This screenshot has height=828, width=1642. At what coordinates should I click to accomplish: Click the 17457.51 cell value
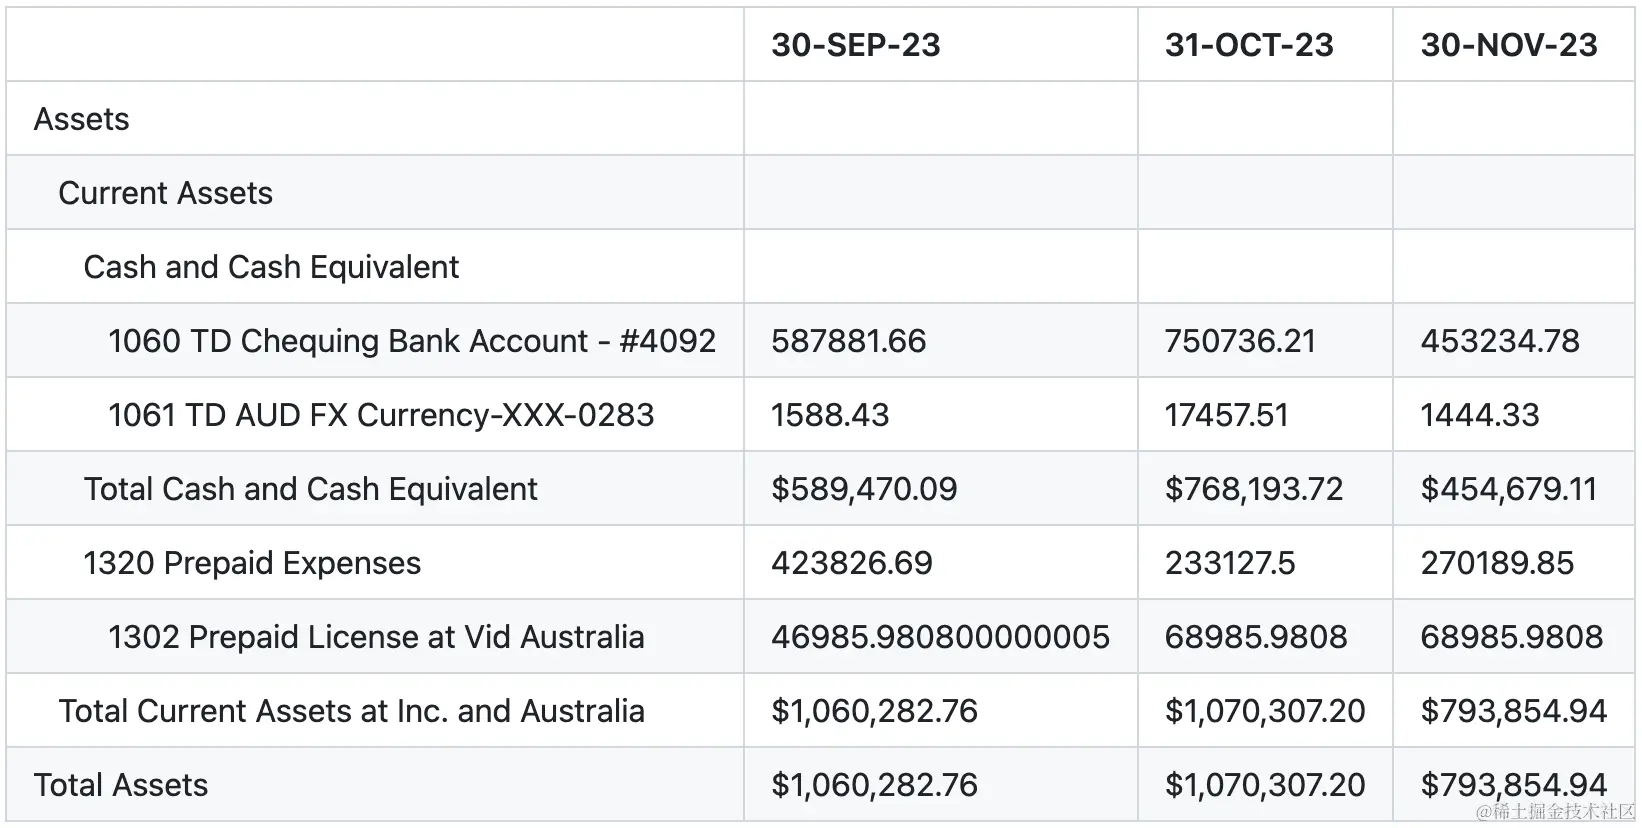point(1226,415)
